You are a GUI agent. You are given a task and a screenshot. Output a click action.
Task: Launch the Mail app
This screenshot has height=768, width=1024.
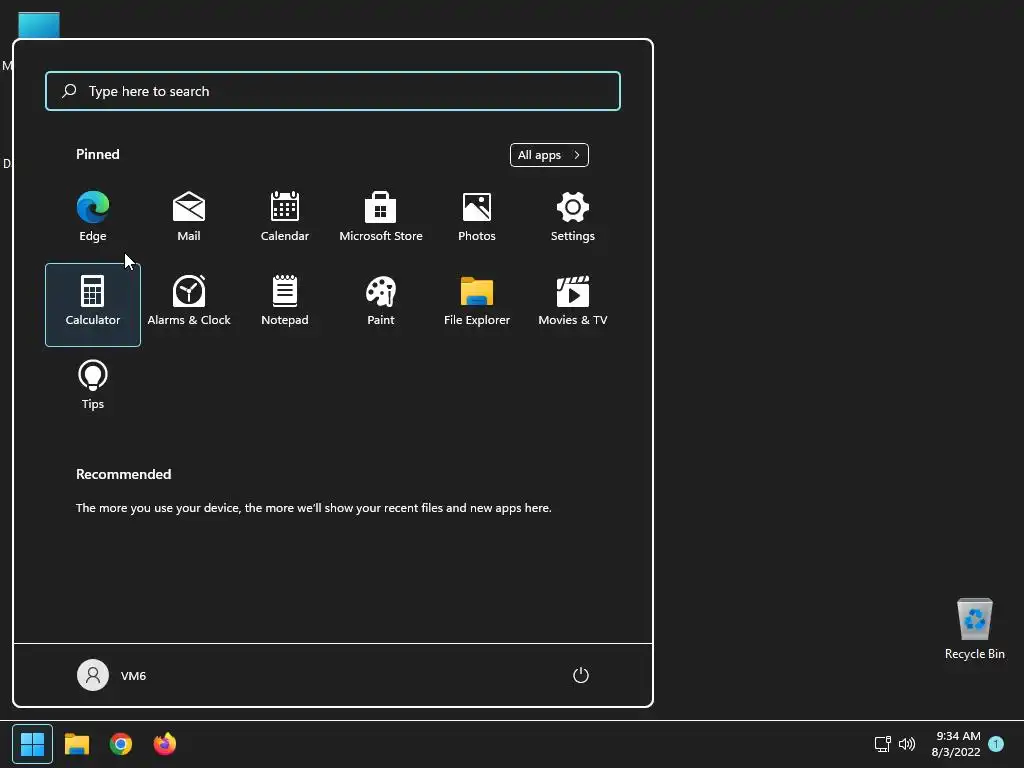coord(189,216)
